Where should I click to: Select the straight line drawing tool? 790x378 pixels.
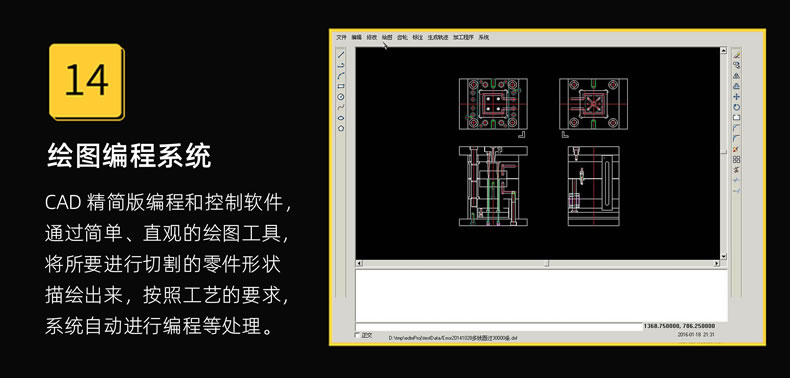pyautogui.click(x=341, y=55)
